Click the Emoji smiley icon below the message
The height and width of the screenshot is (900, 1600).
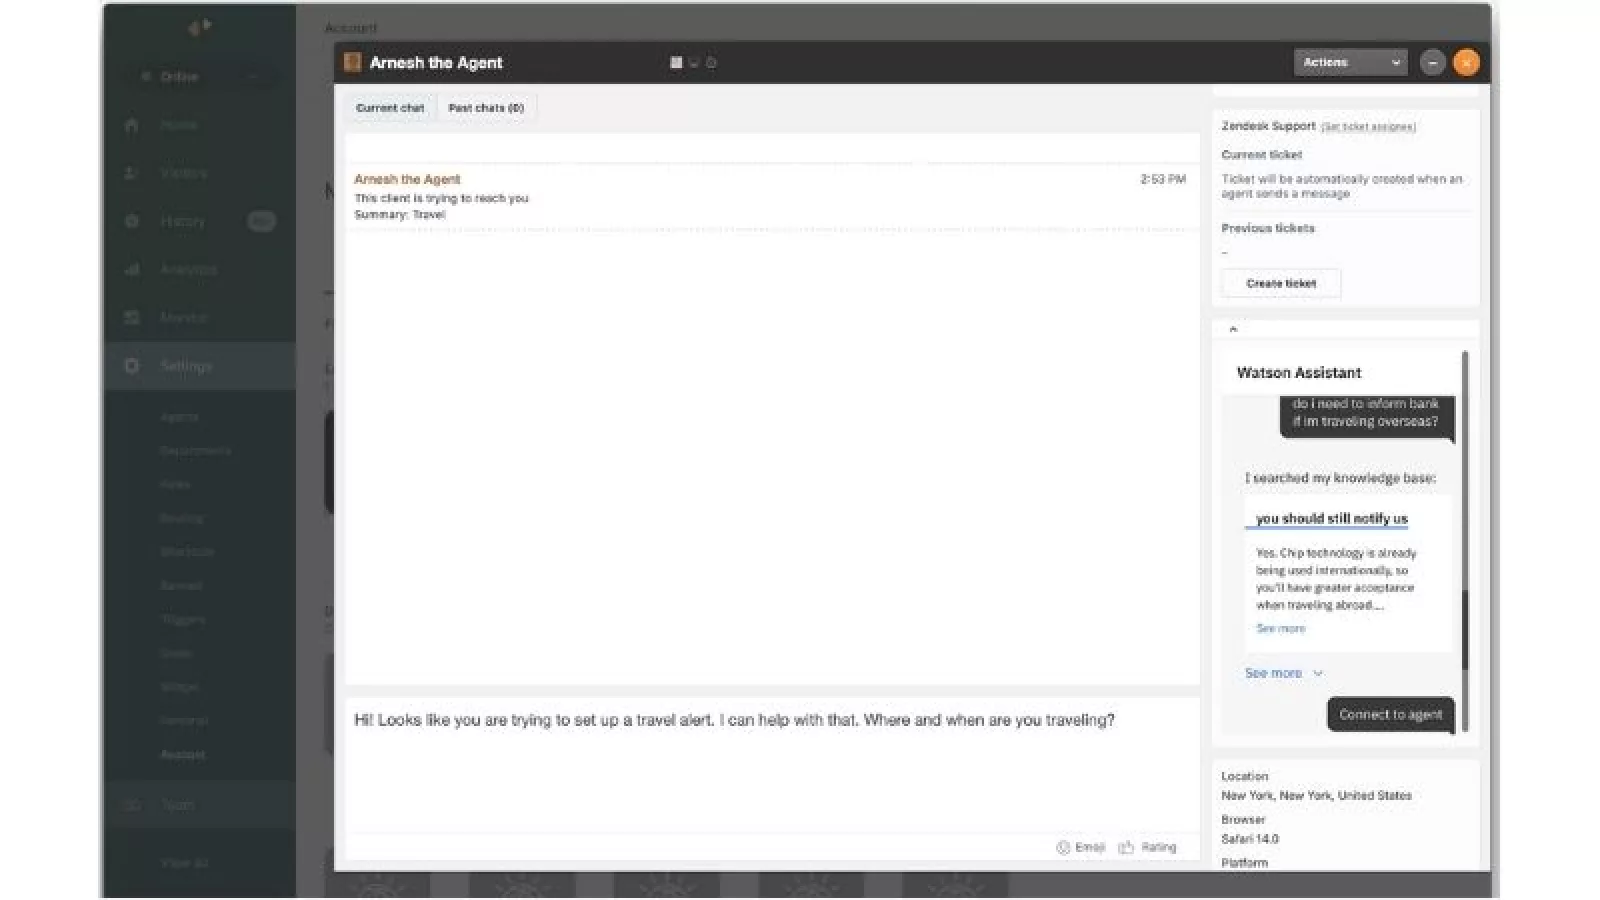click(1063, 847)
